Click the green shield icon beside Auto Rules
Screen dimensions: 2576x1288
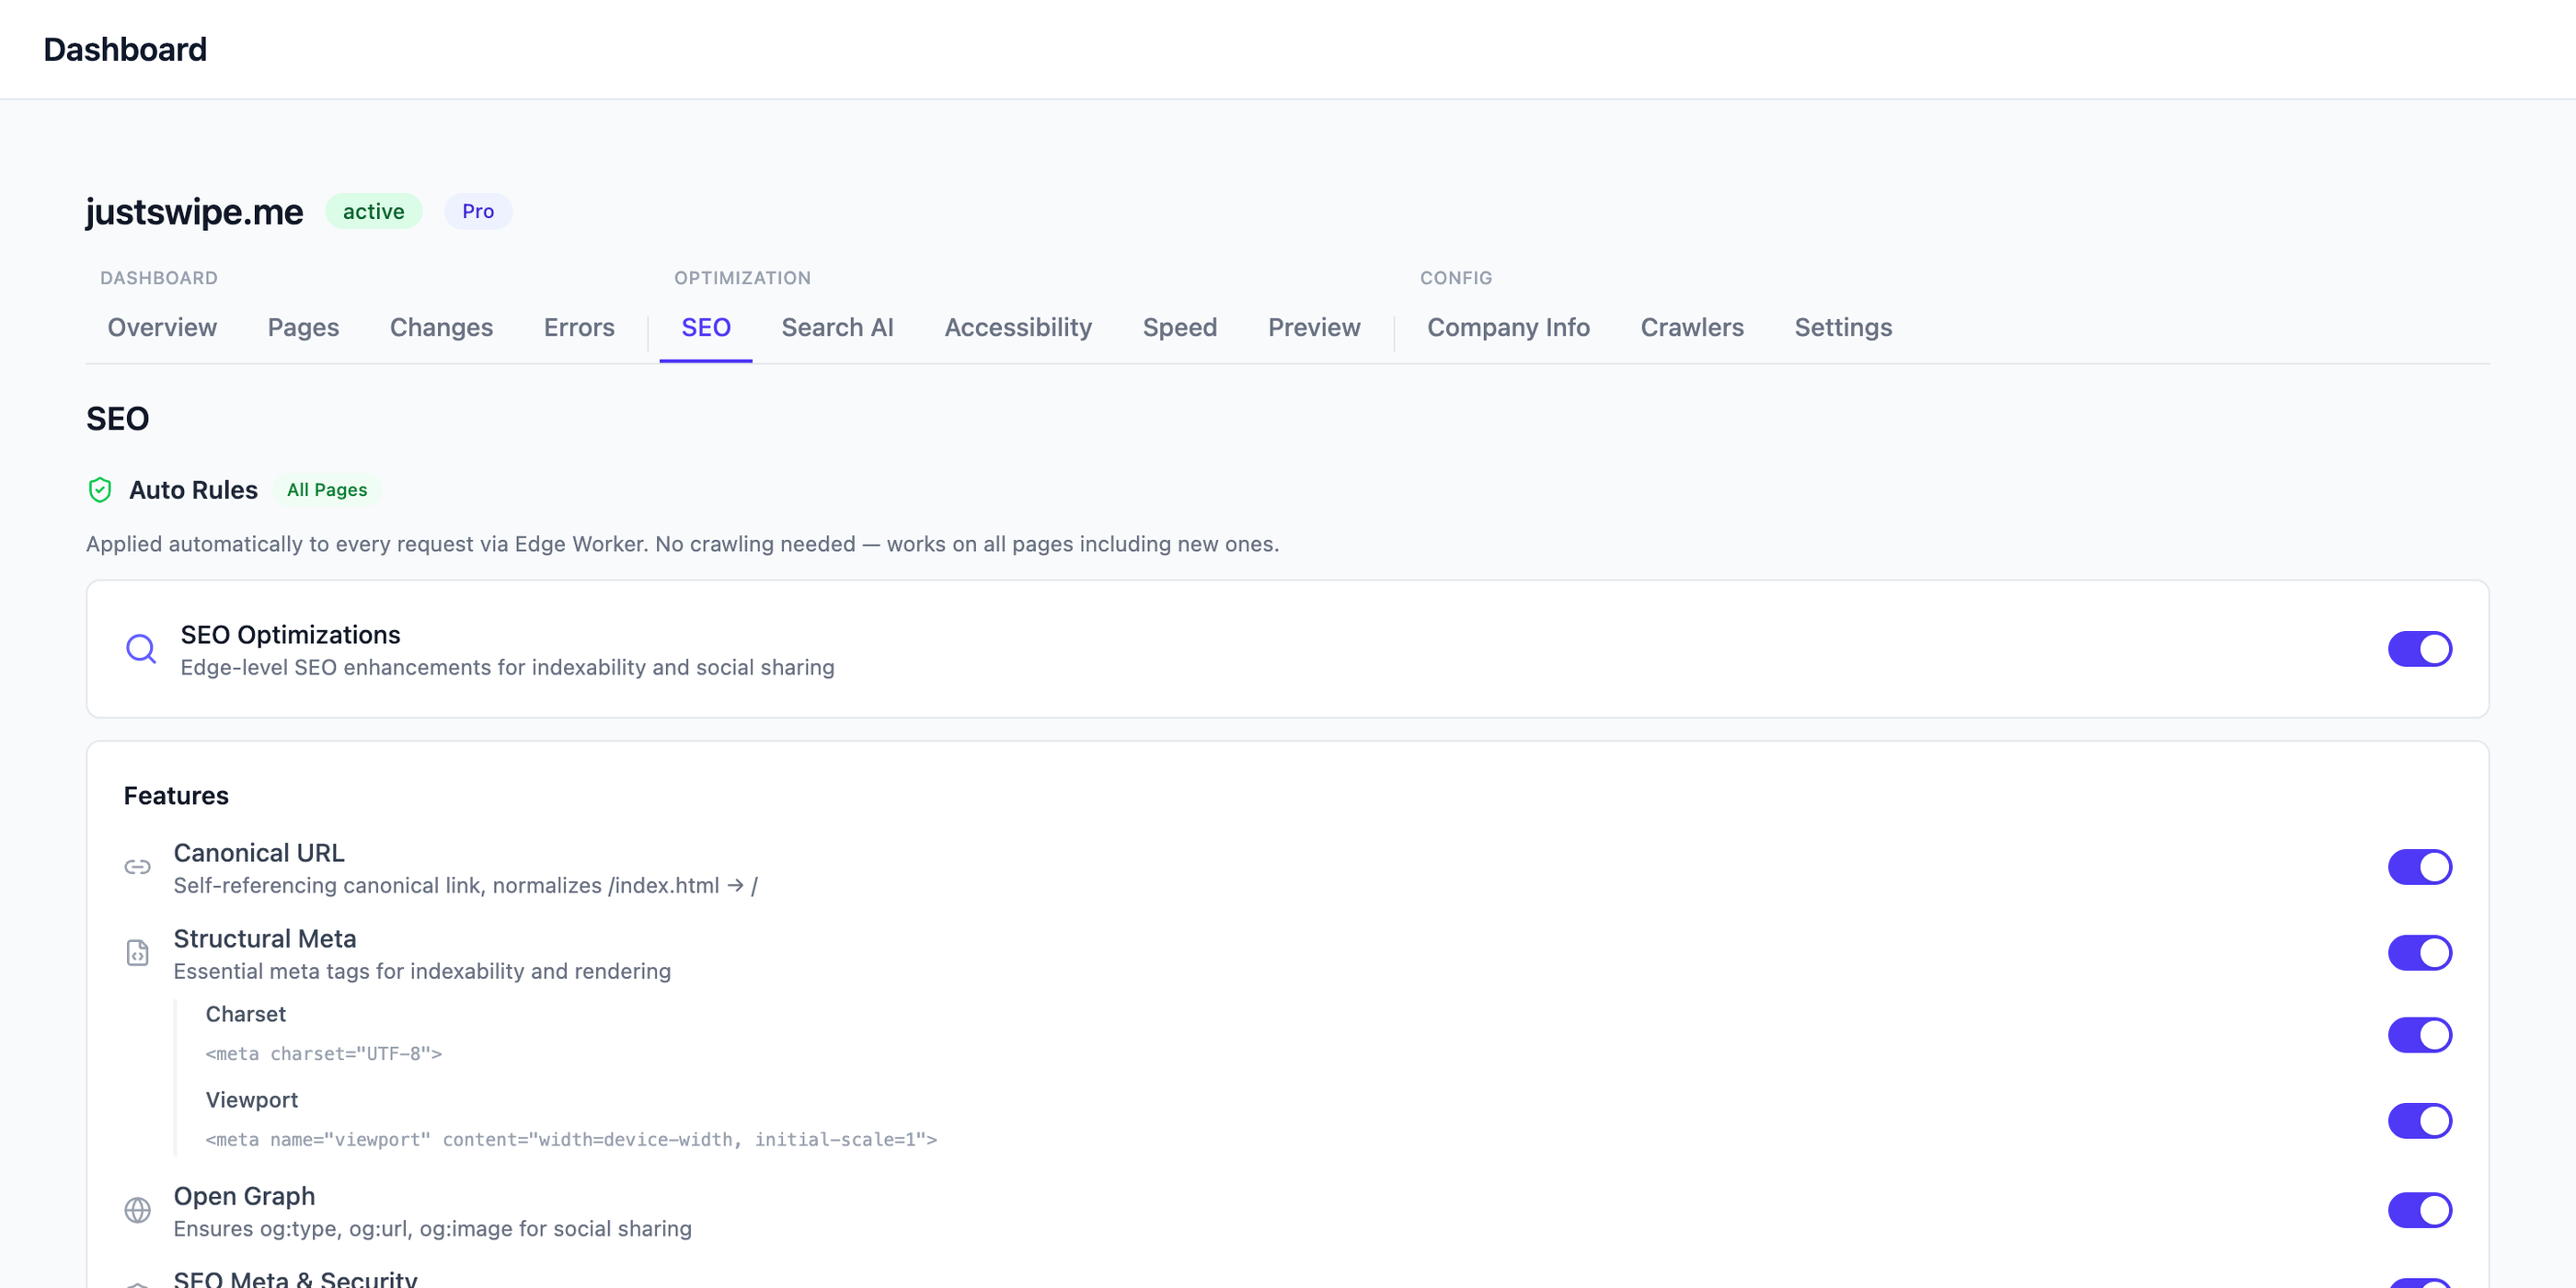[x=100, y=490]
